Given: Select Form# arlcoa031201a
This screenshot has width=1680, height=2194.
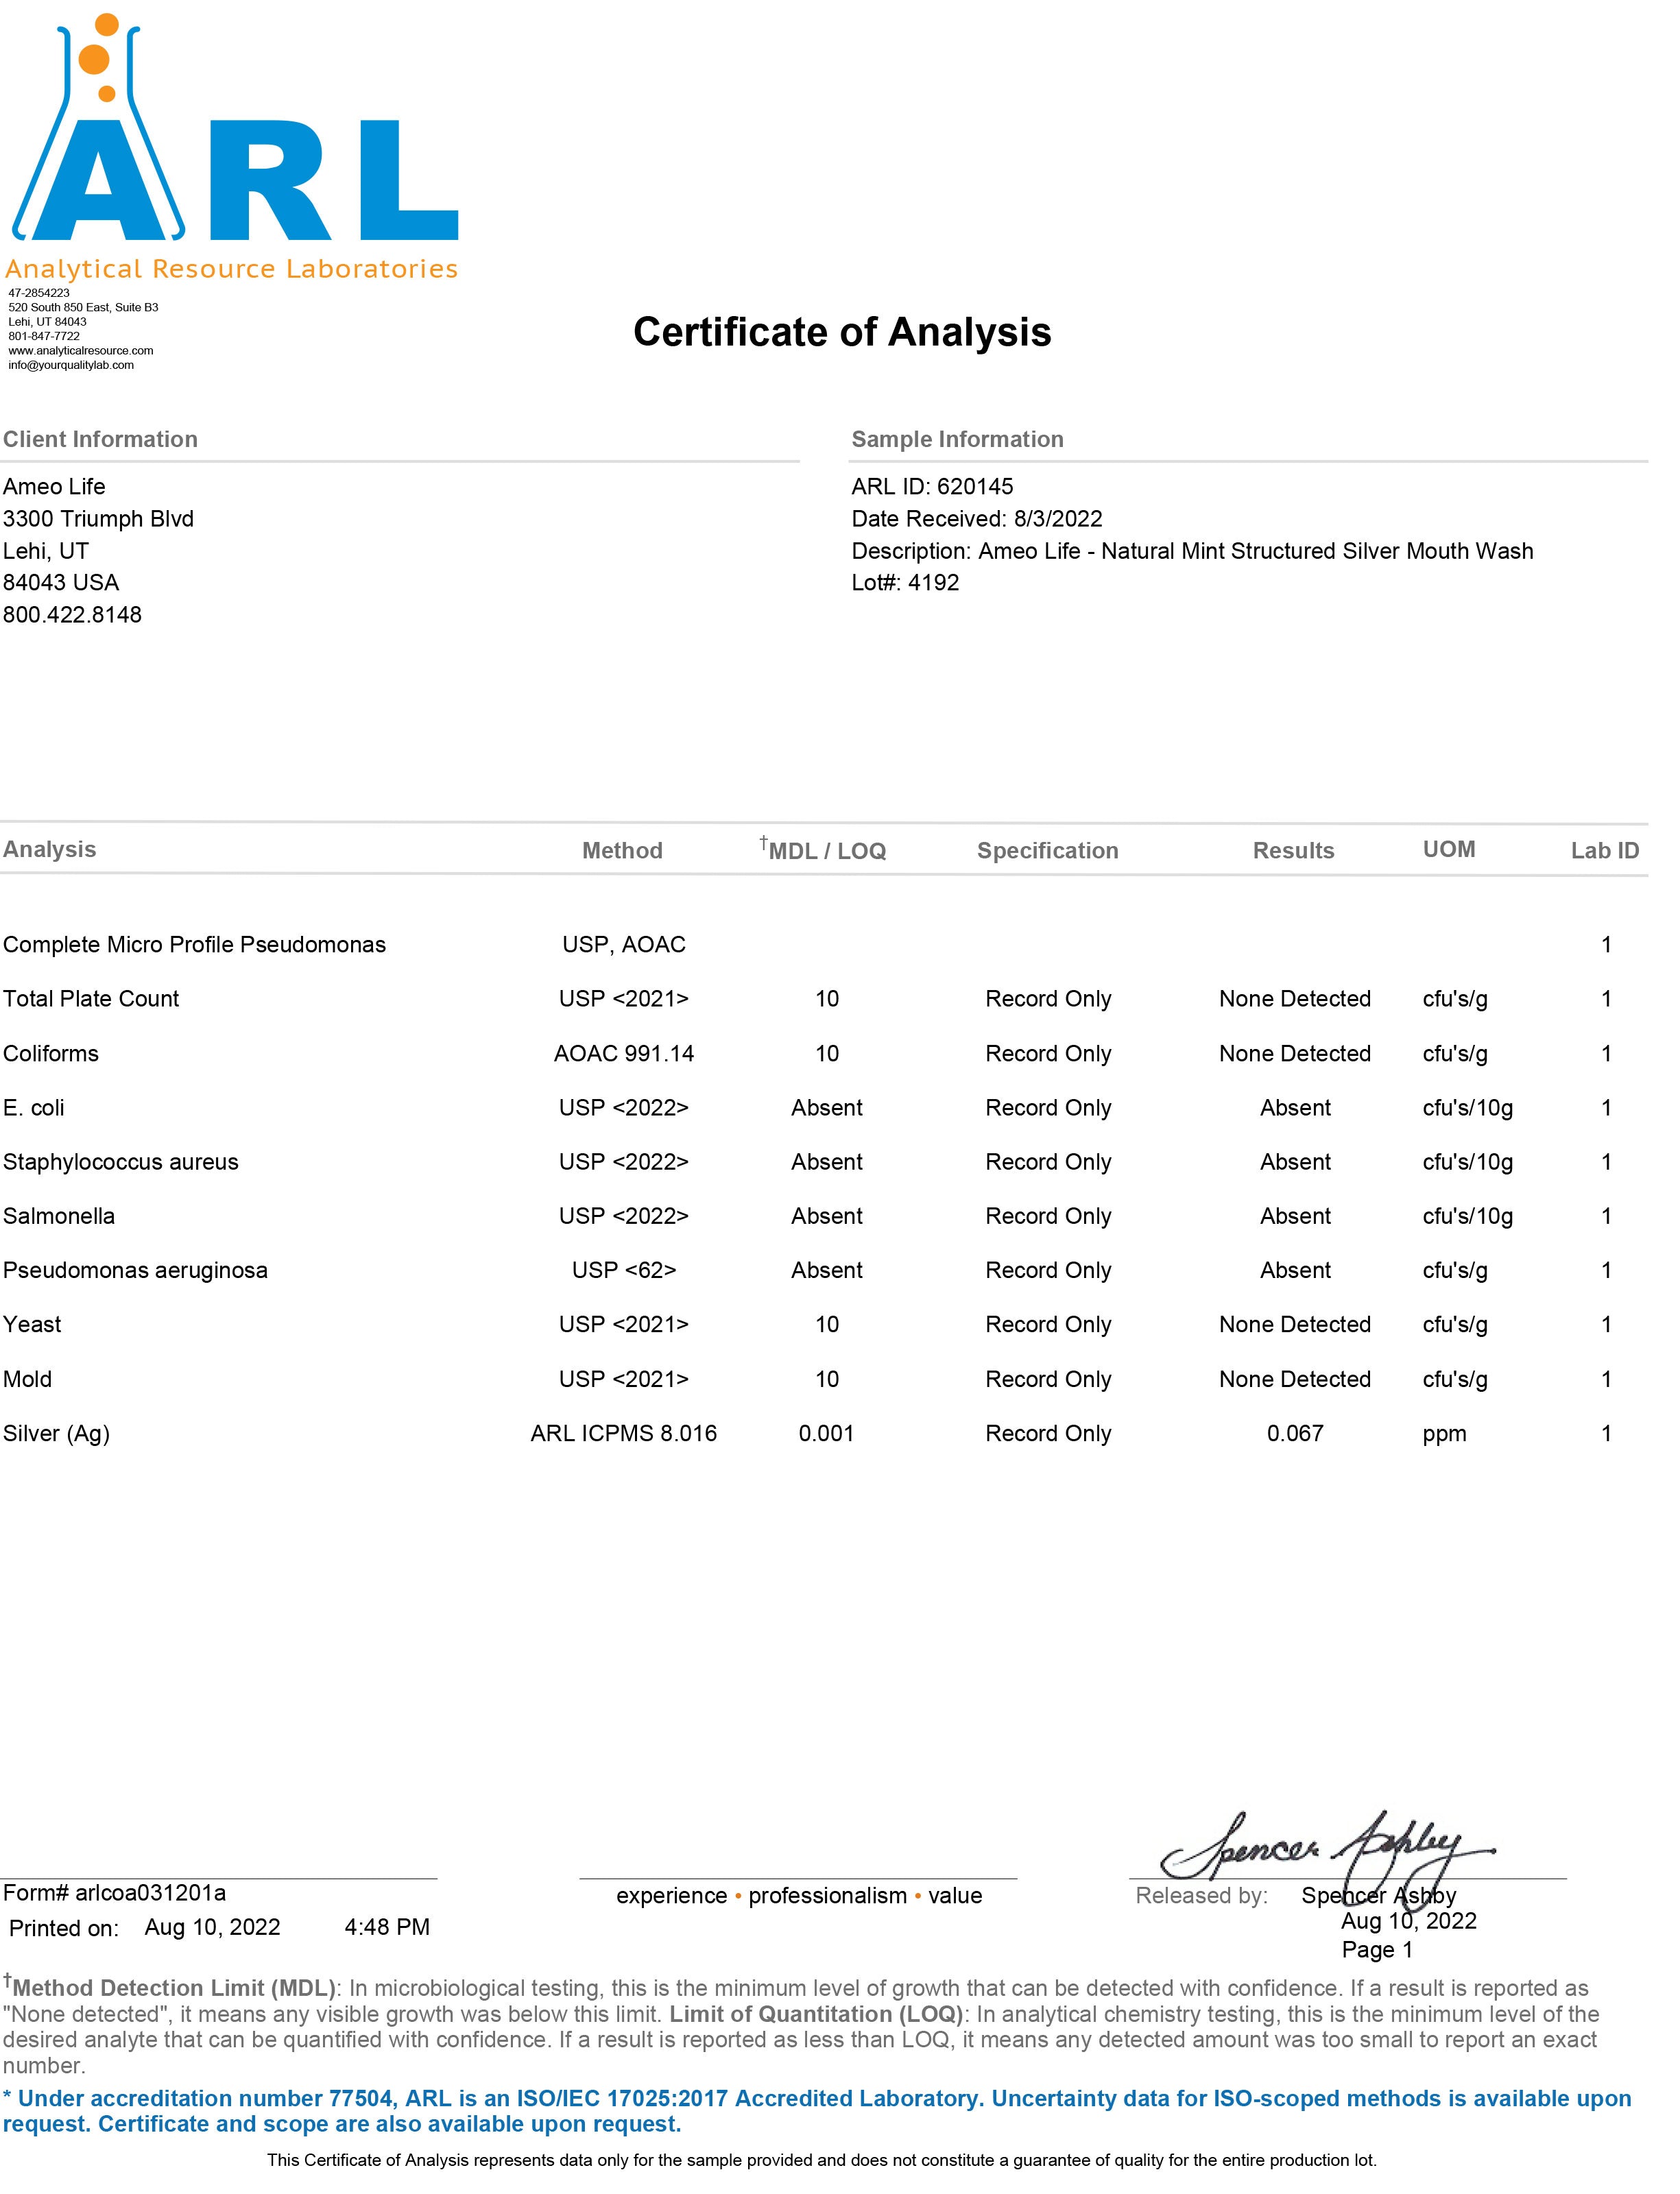Looking at the screenshot, I should point(114,1893).
